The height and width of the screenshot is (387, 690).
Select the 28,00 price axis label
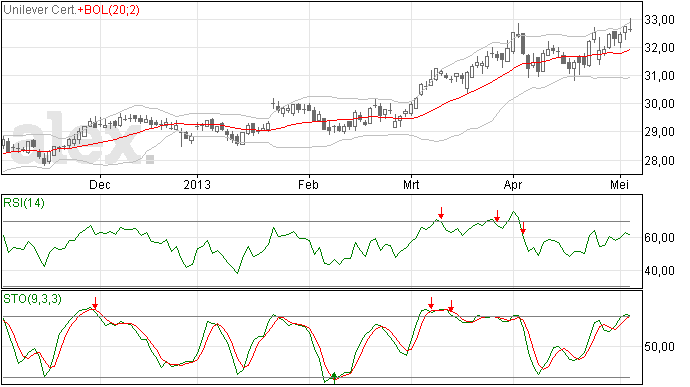(x=659, y=161)
